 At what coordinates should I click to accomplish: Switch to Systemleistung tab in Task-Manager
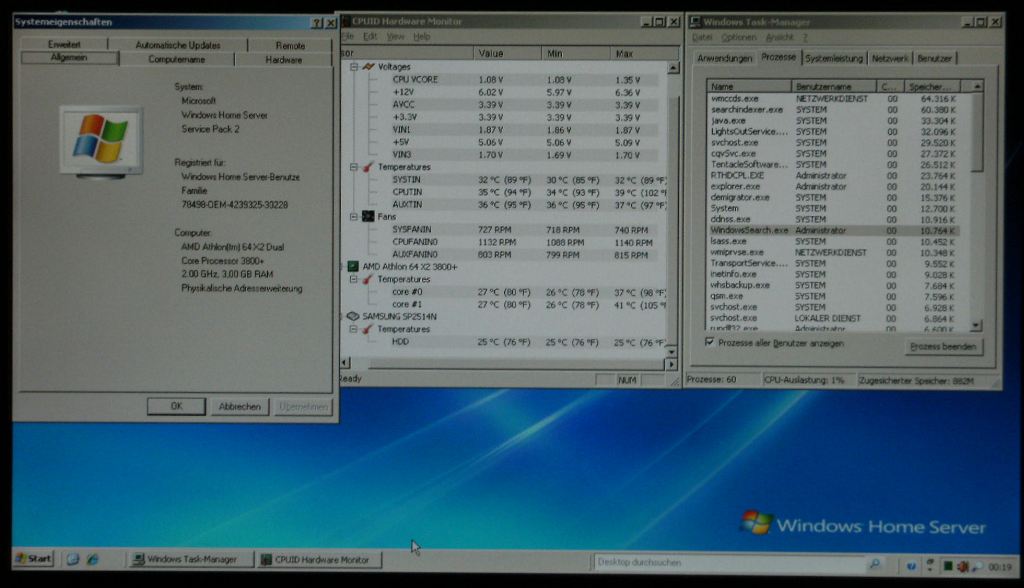coord(834,58)
